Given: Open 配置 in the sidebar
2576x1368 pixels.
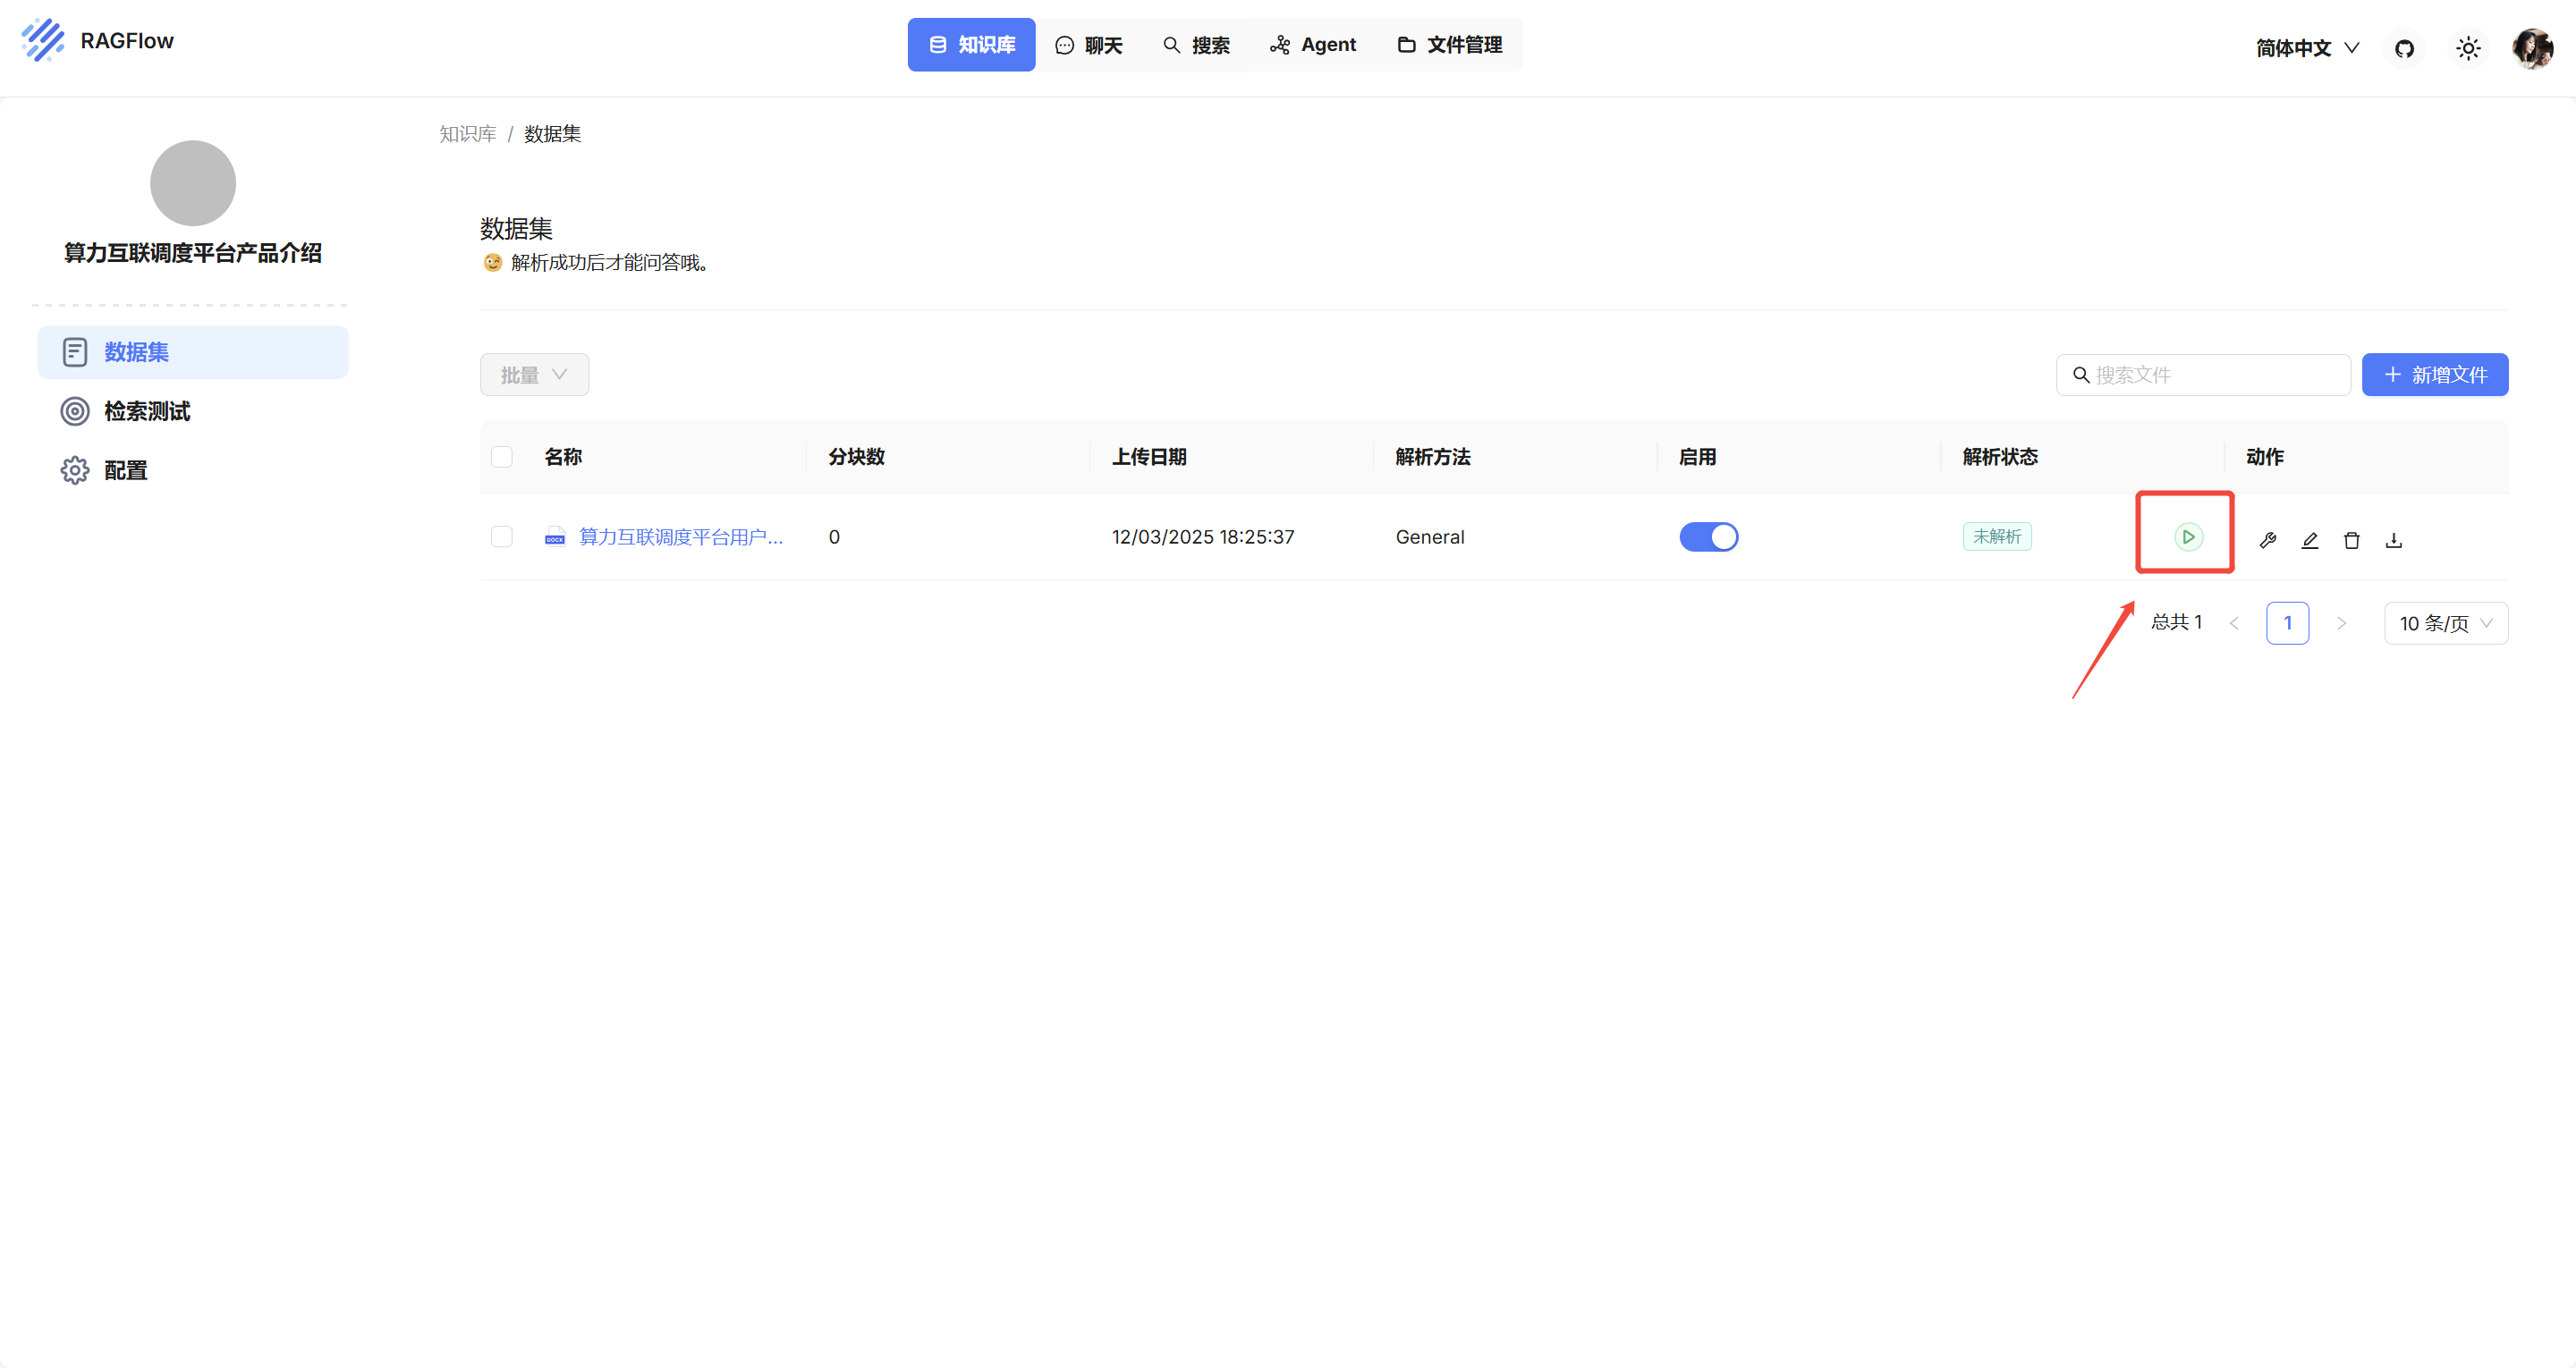Looking at the screenshot, I should (x=193, y=470).
